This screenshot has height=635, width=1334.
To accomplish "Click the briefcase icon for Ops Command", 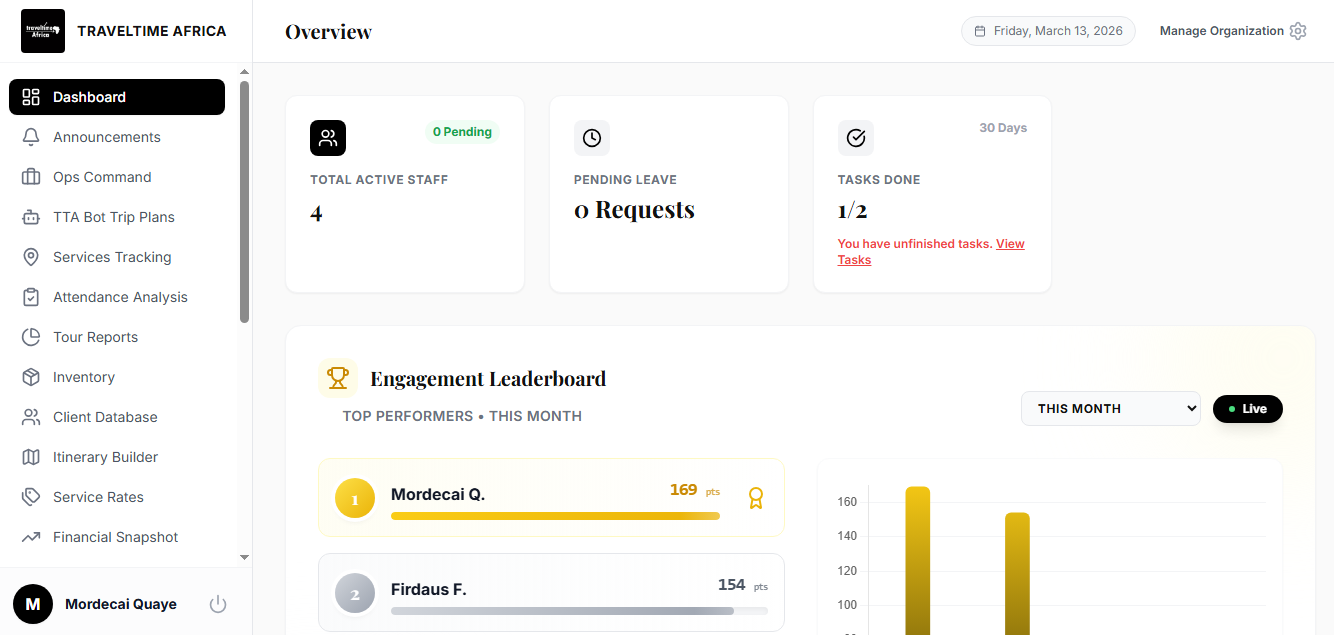I will tap(31, 177).
